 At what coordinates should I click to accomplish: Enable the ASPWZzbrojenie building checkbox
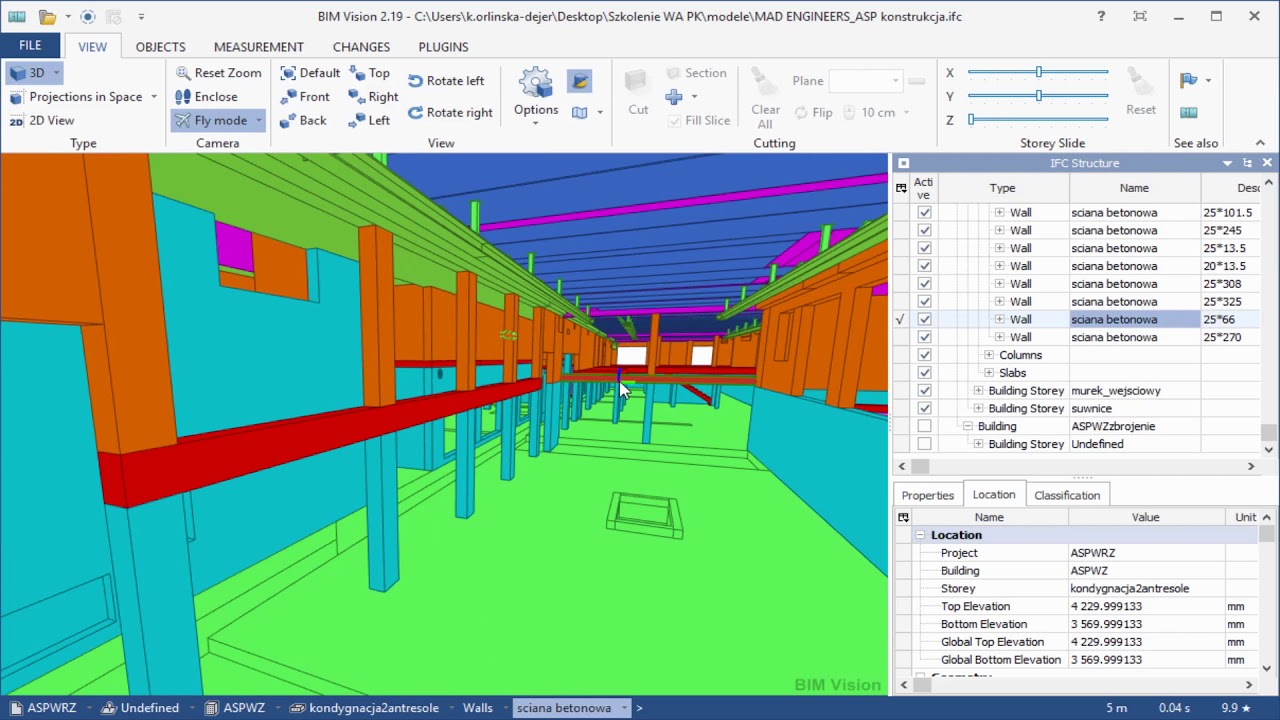click(x=924, y=426)
